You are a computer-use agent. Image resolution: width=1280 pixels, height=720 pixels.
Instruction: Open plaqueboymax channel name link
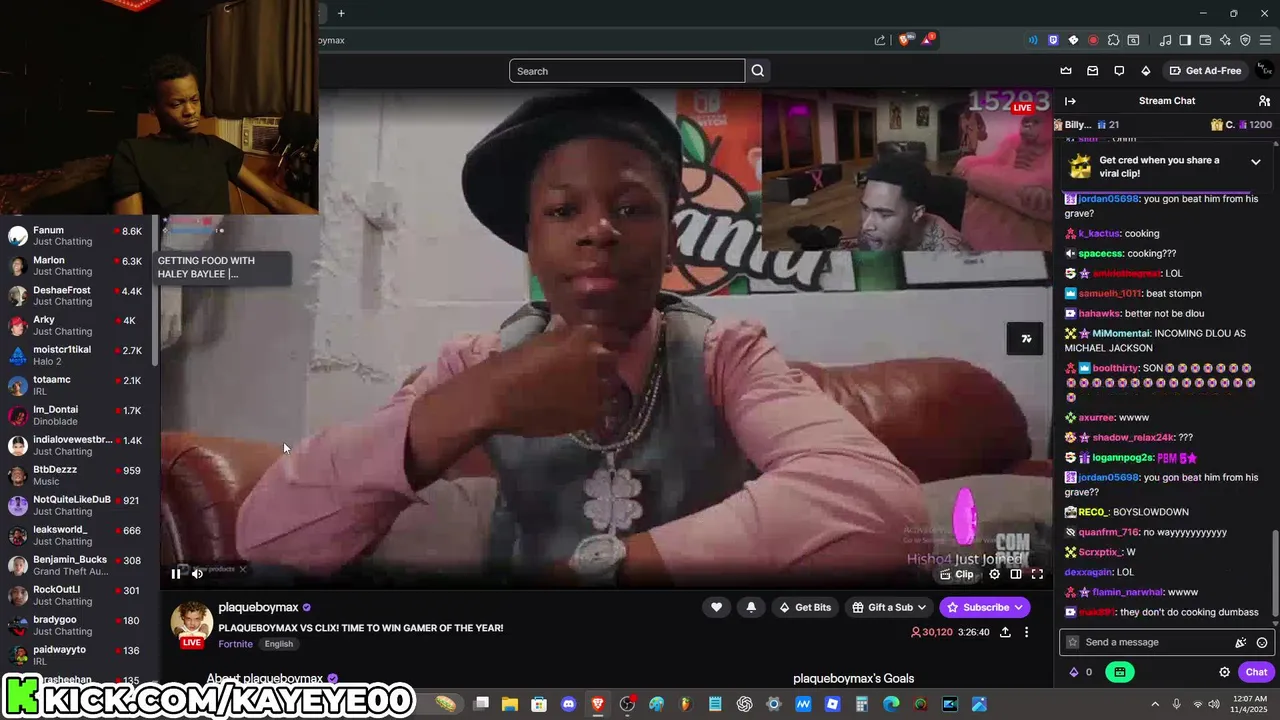(x=258, y=607)
